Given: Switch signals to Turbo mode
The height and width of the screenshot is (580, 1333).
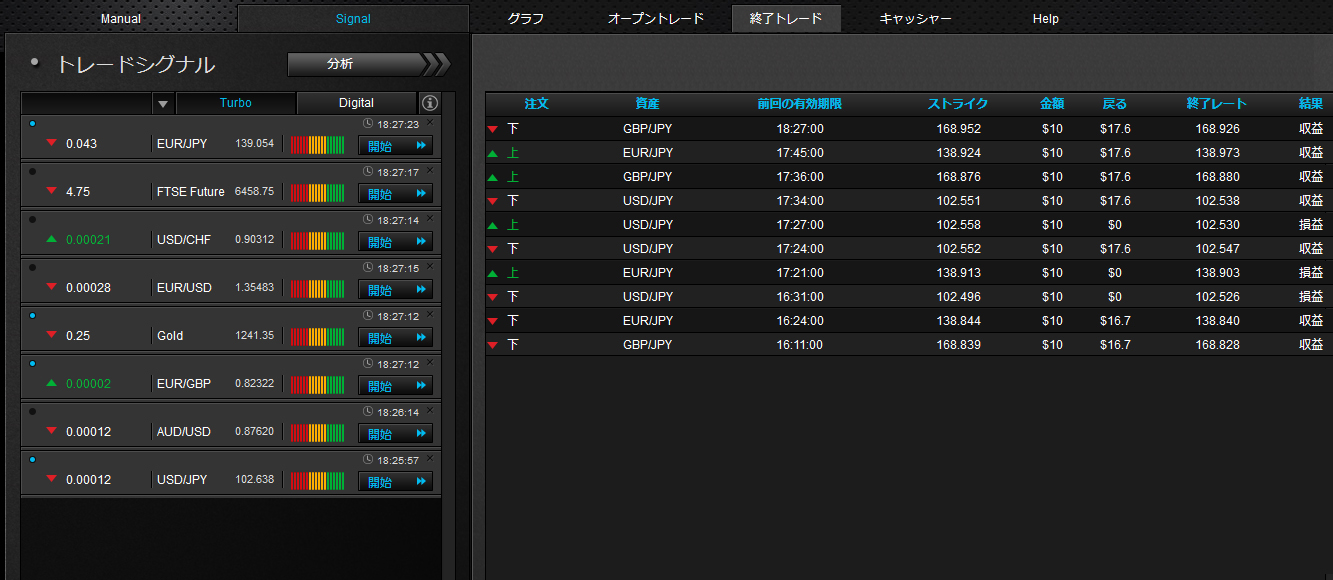Looking at the screenshot, I should pos(236,103).
